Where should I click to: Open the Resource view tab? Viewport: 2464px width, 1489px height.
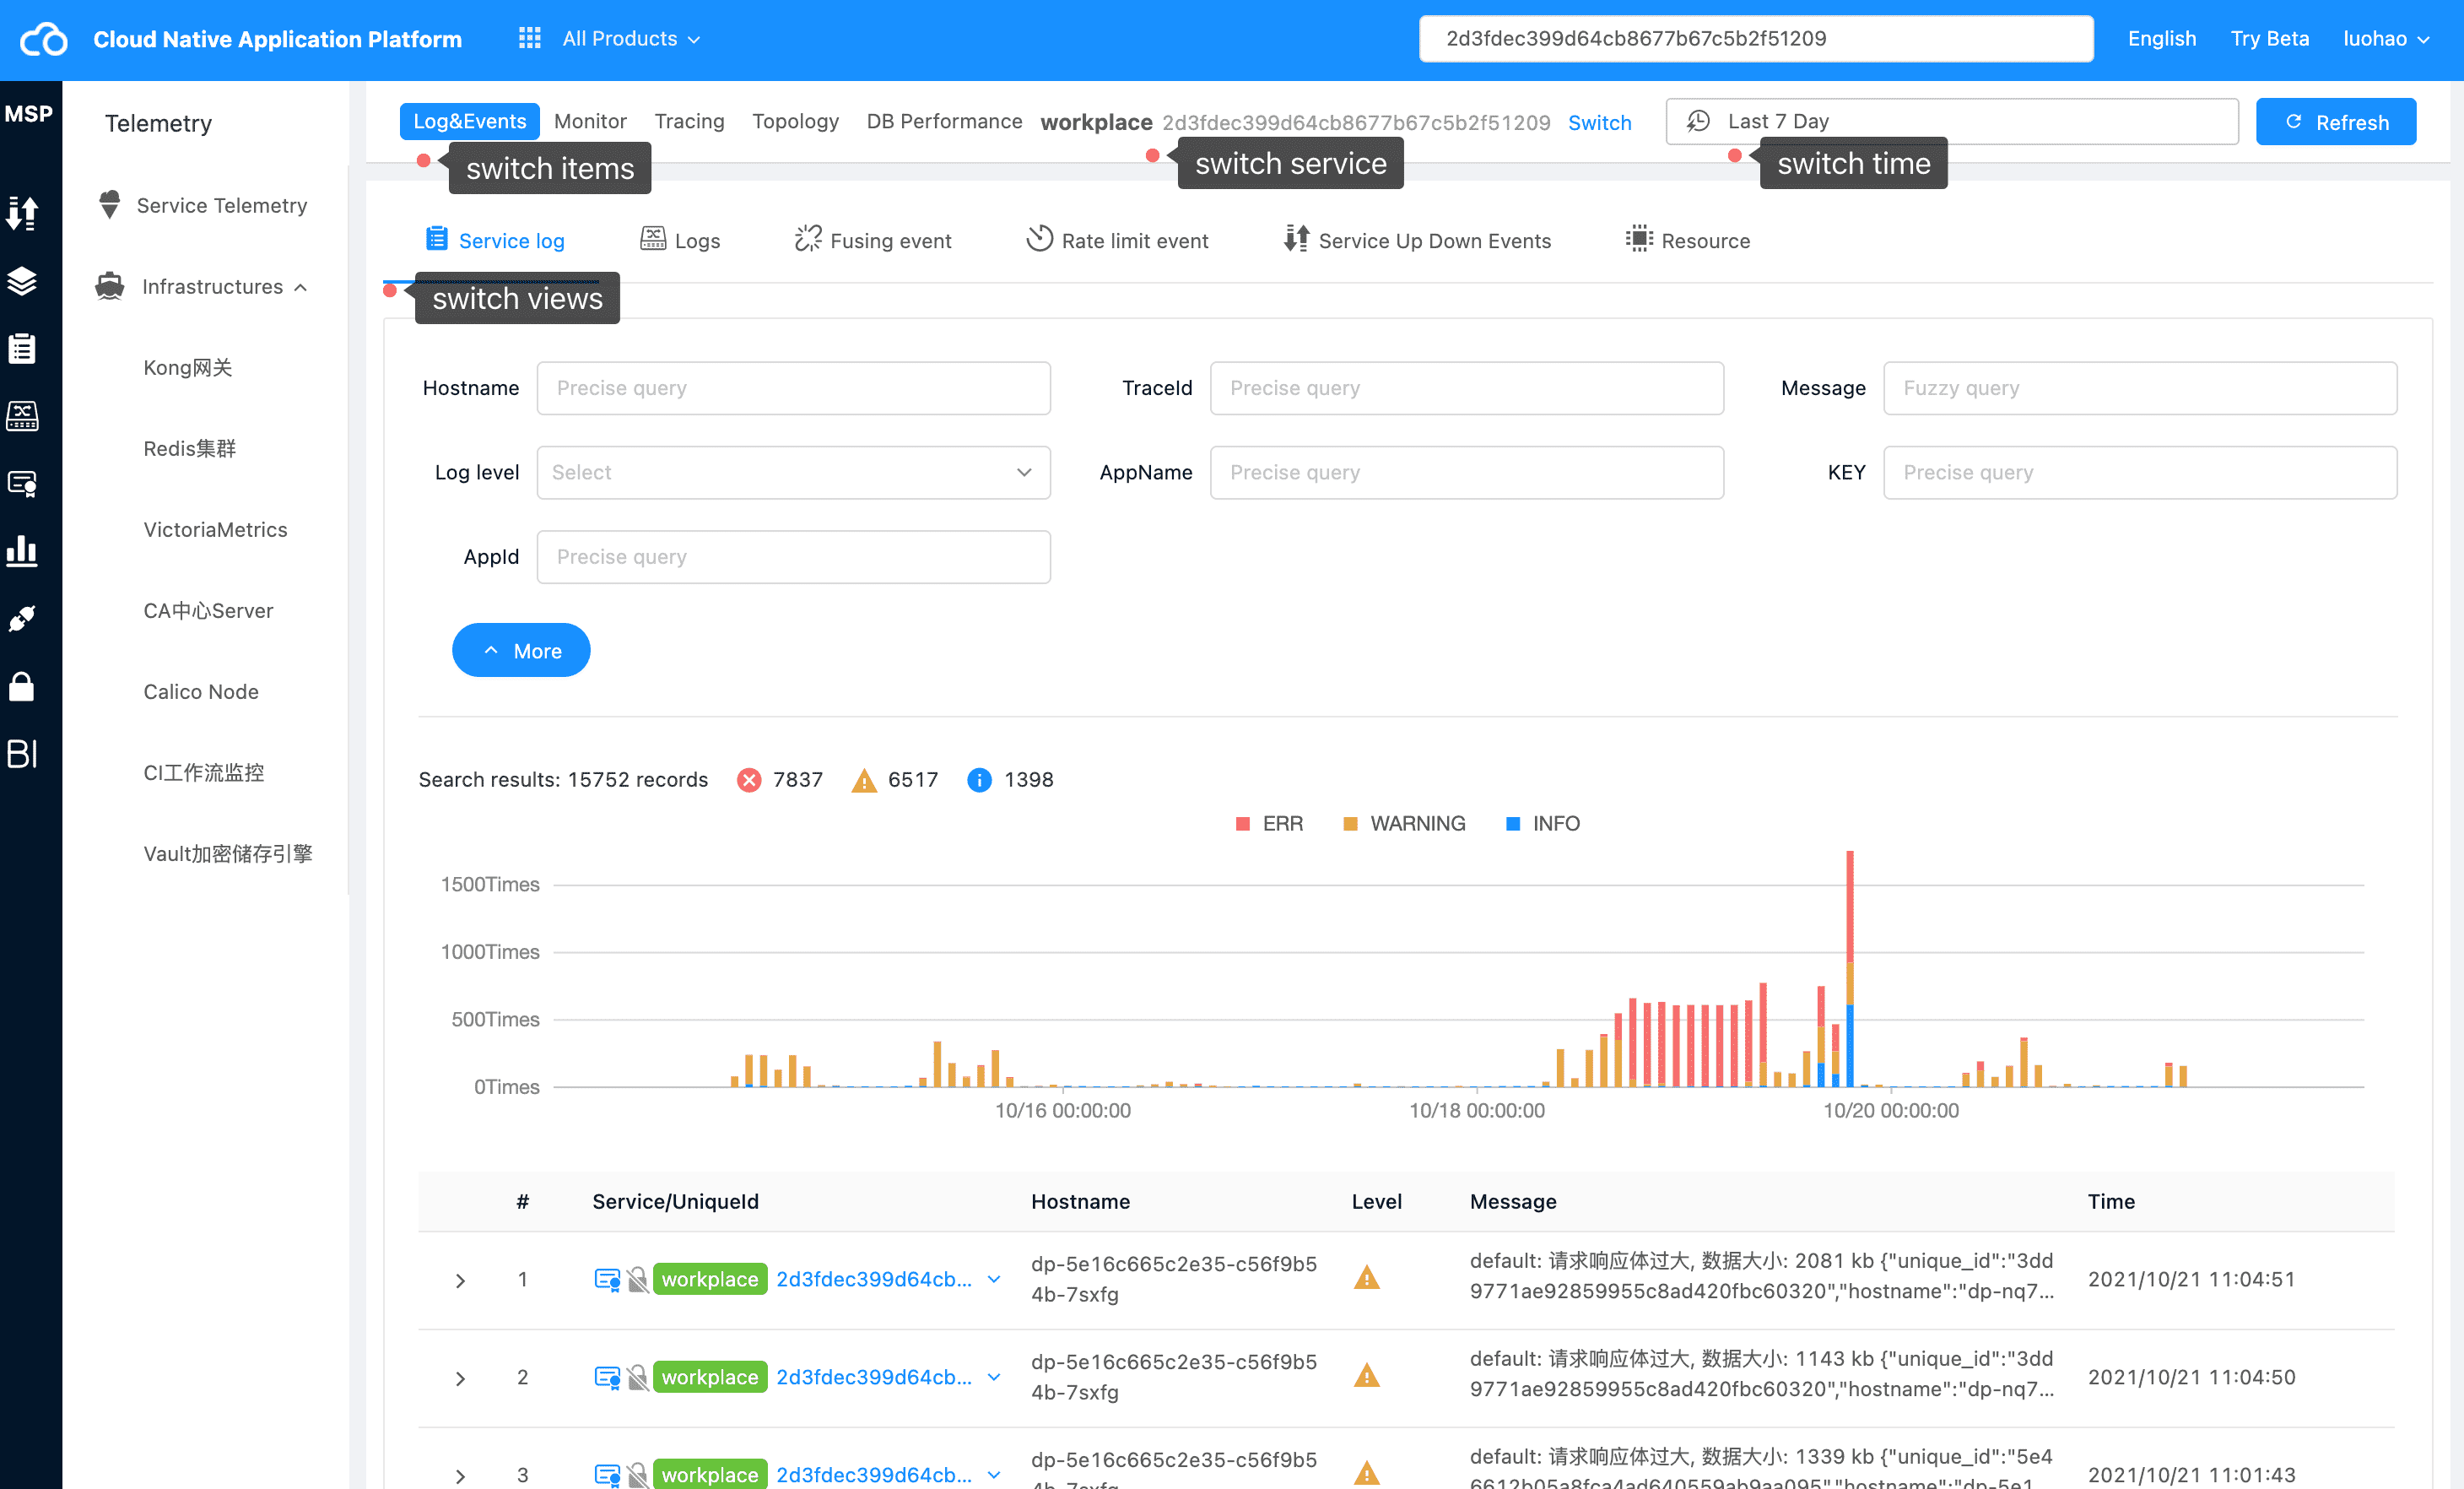pyautogui.click(x=1688, y=241)
